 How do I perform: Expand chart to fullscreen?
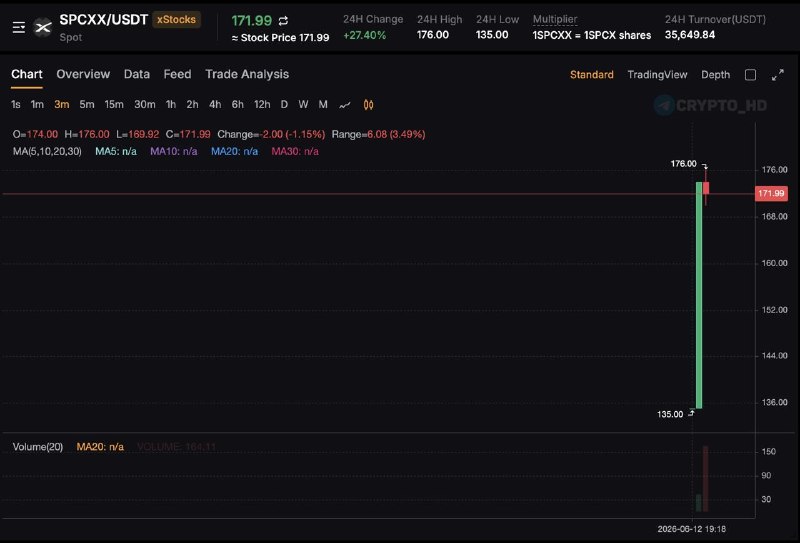778,75
